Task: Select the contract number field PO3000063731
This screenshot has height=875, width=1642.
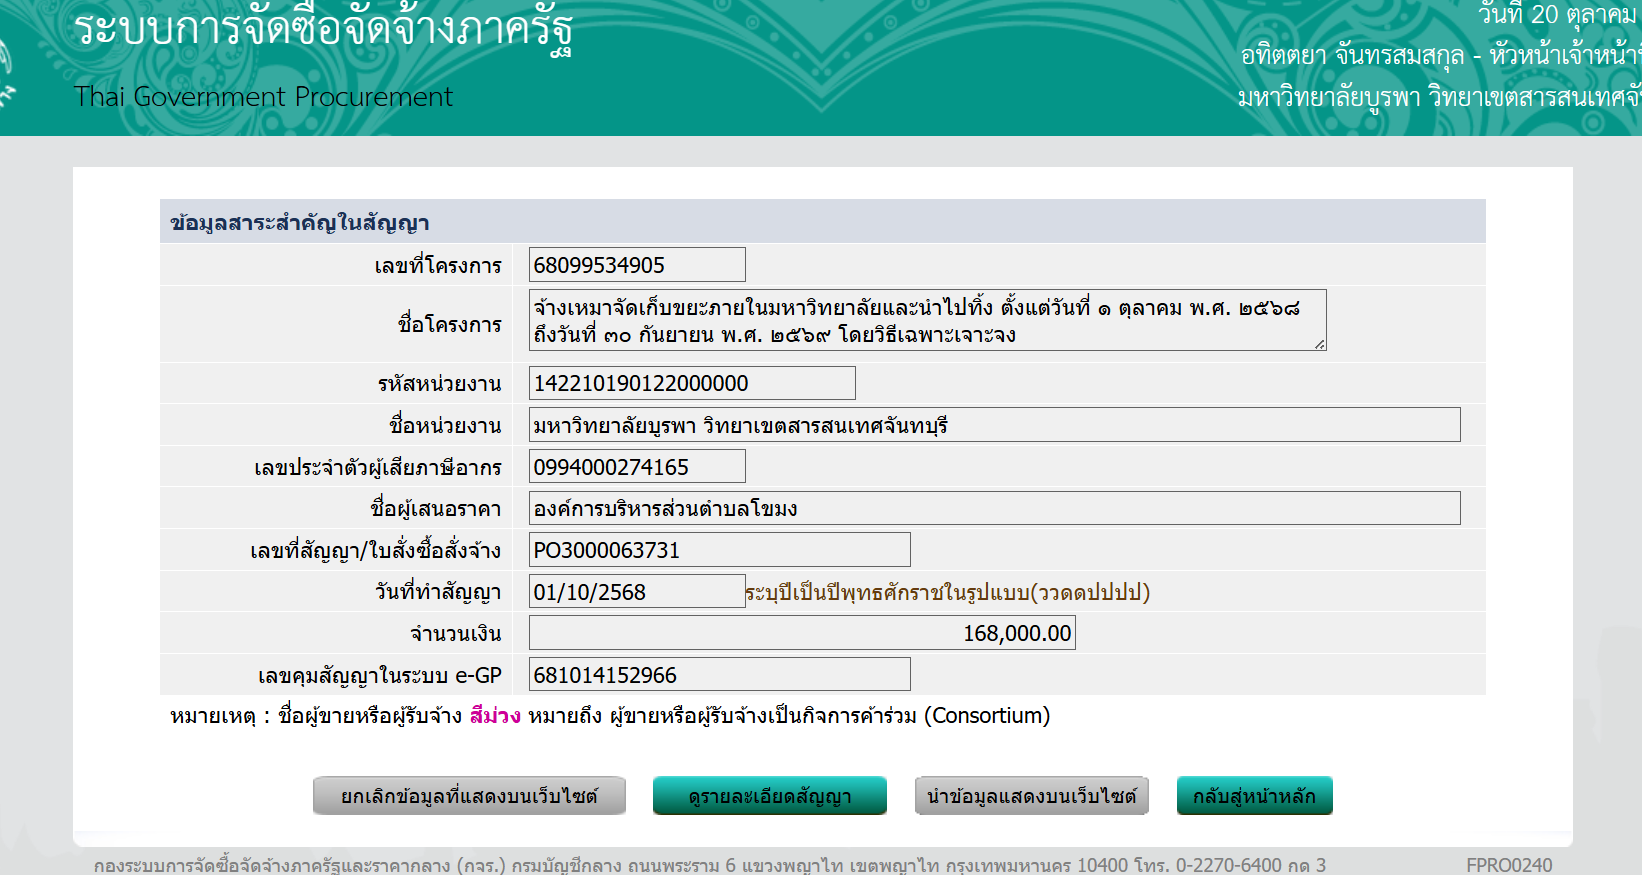Action: 718,550
